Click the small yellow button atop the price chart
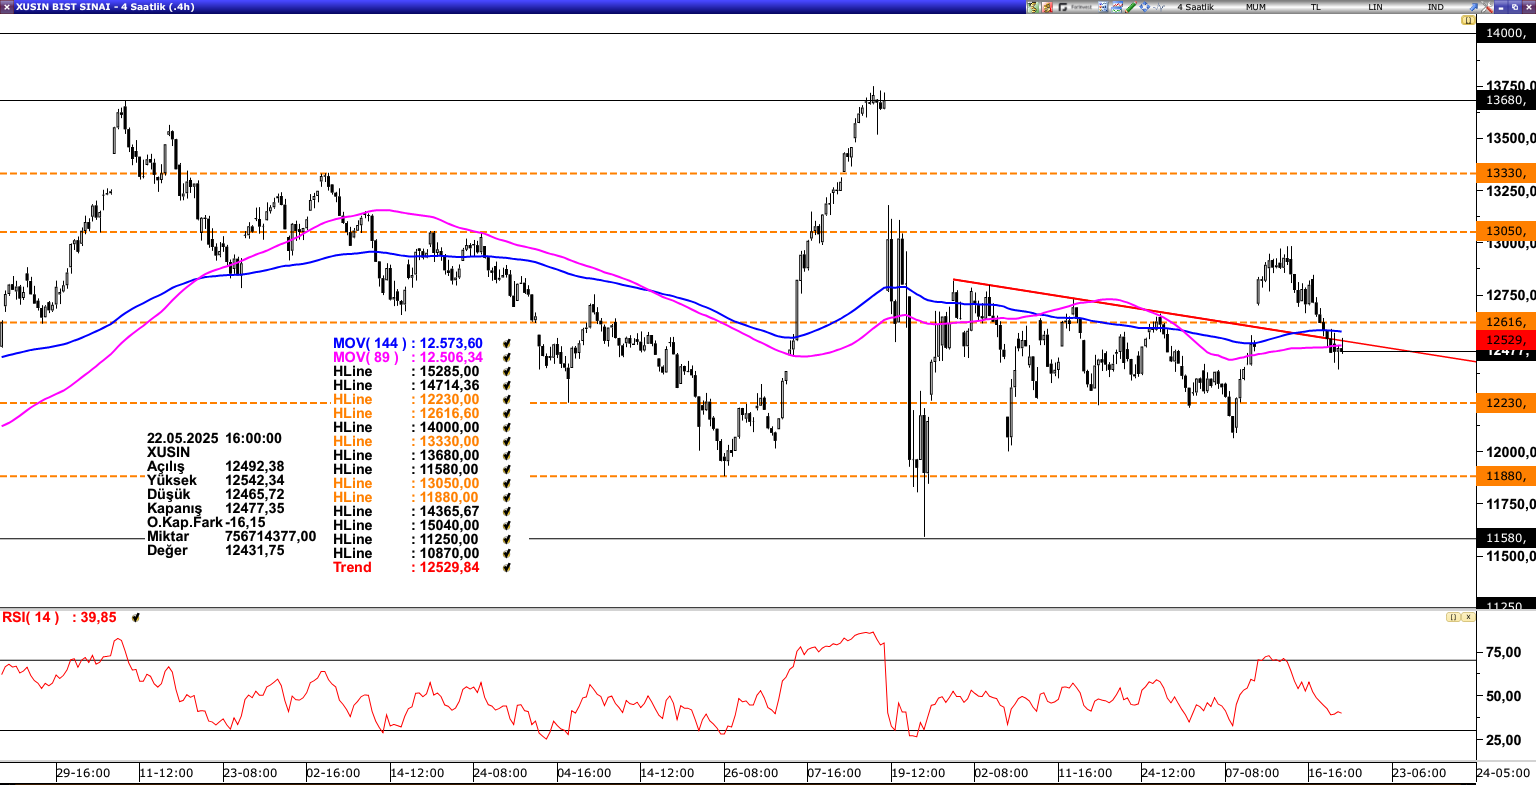 1468,20
